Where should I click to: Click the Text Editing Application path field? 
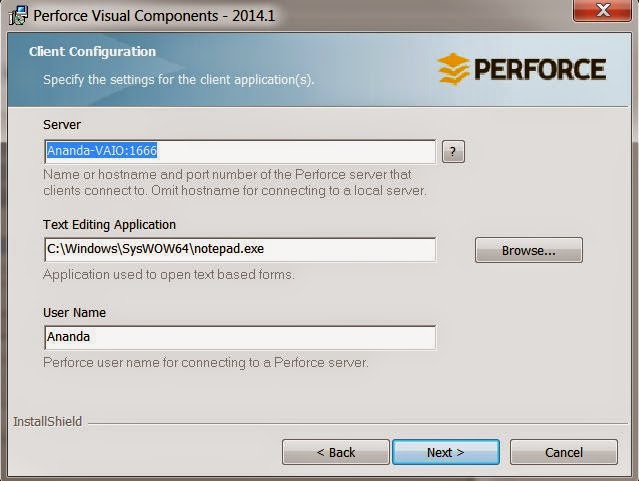tap(240, 249)
